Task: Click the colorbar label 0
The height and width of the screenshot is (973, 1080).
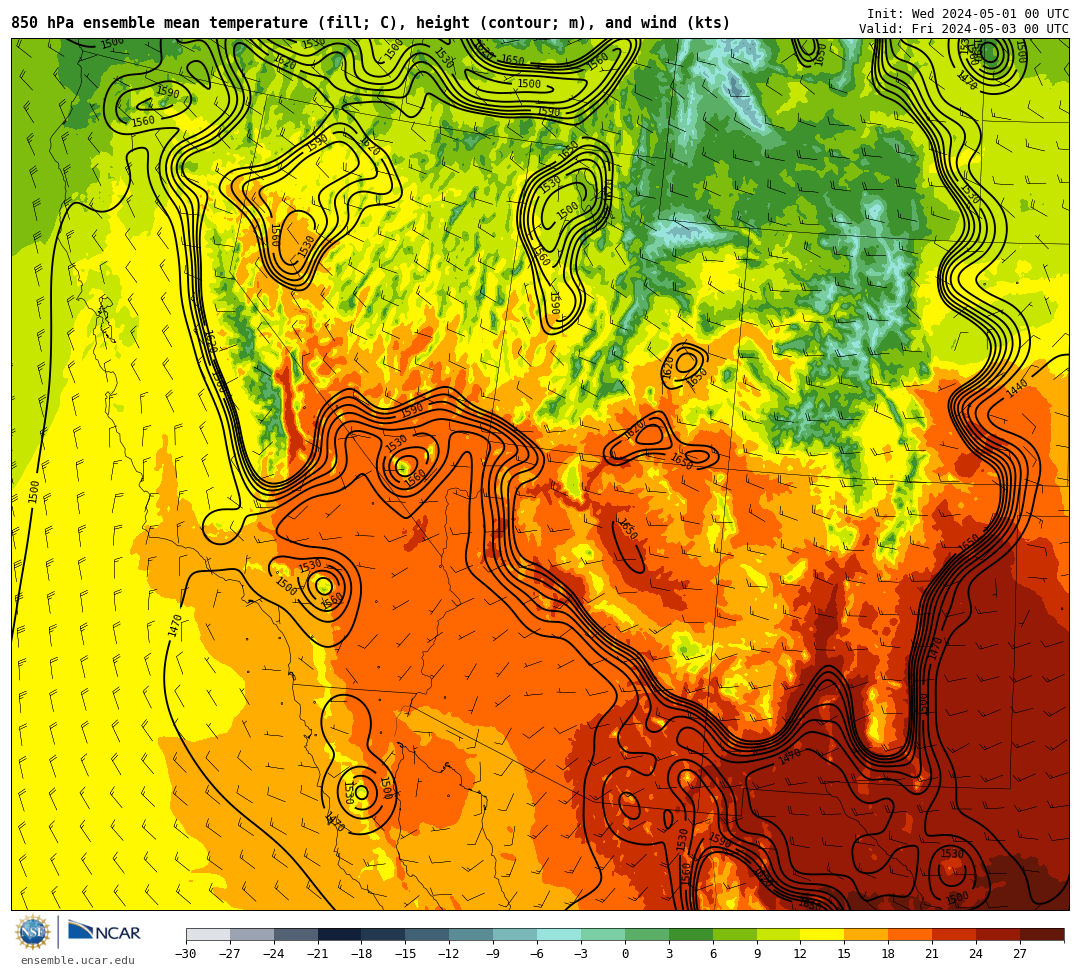Action: click(x=625, y=954)
